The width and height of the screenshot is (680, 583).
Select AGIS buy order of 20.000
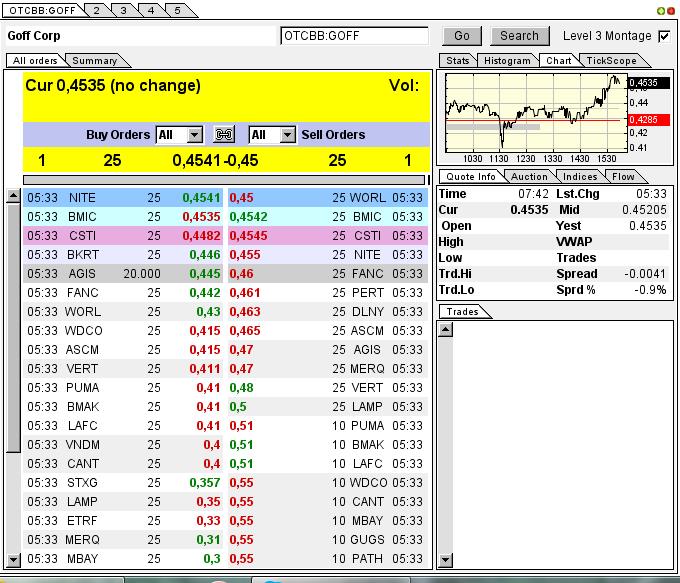pos(123,274)
